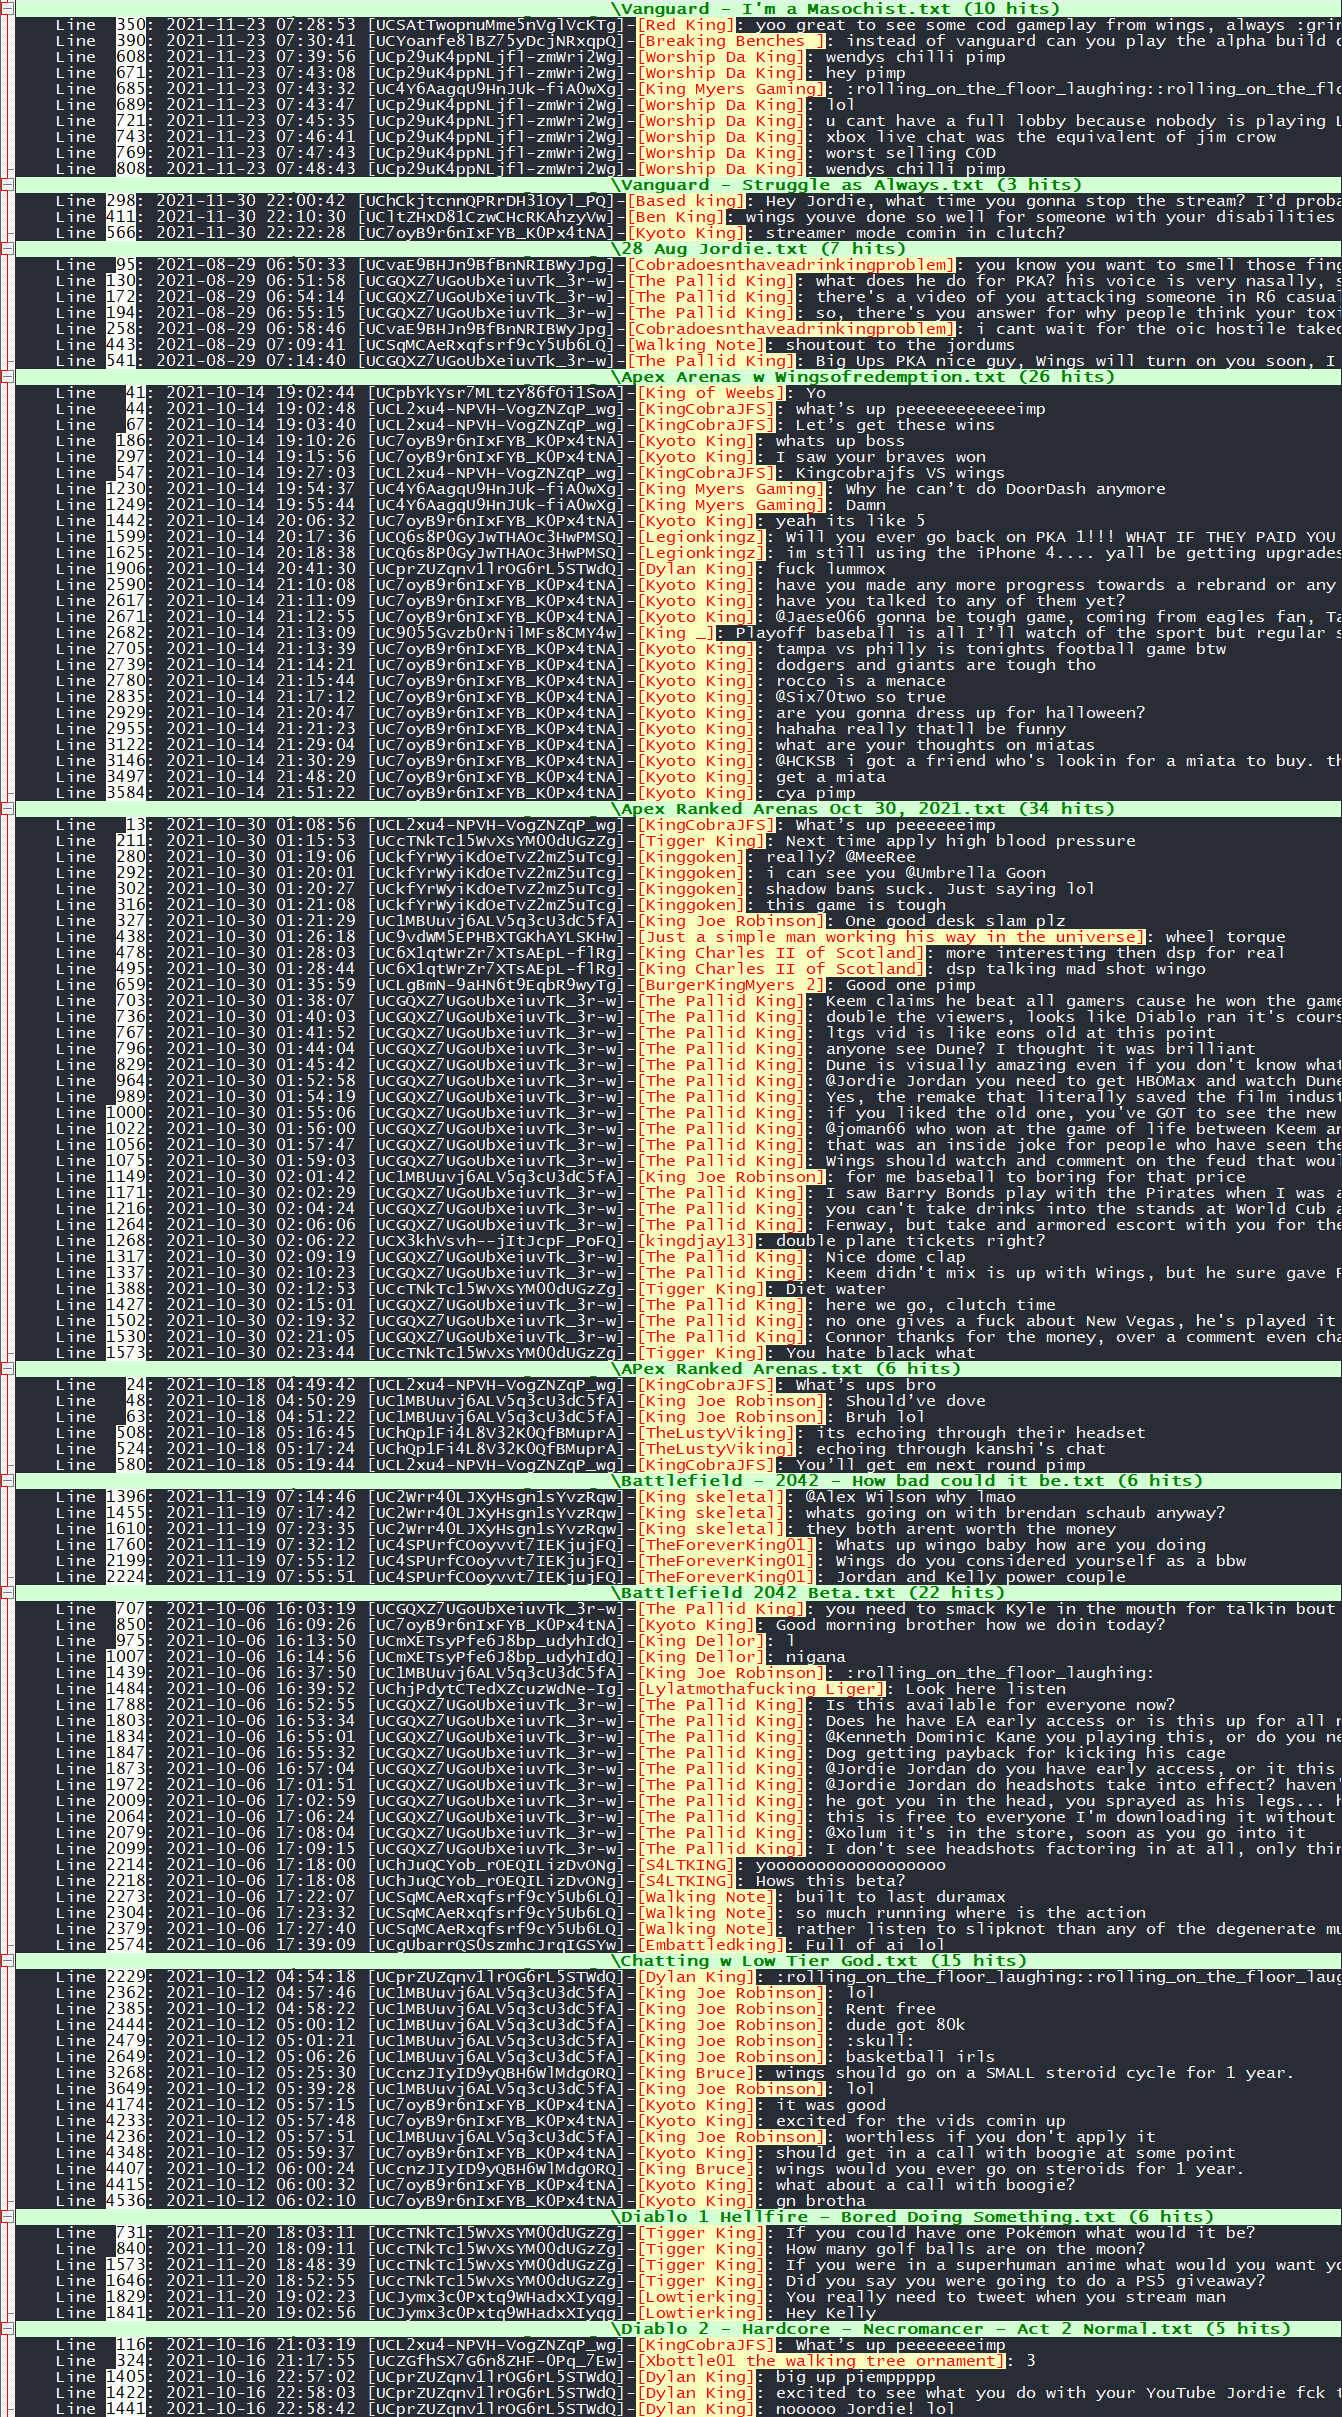This screenshot has width=1342, height=2417.
Task: Select the 'built to last duramax' line
Action: 678,1897
